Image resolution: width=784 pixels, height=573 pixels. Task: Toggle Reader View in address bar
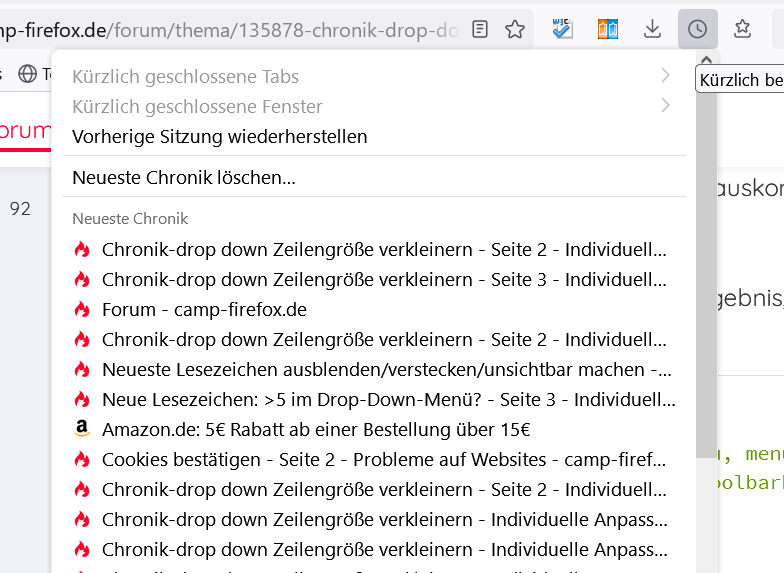coord(481,30)
